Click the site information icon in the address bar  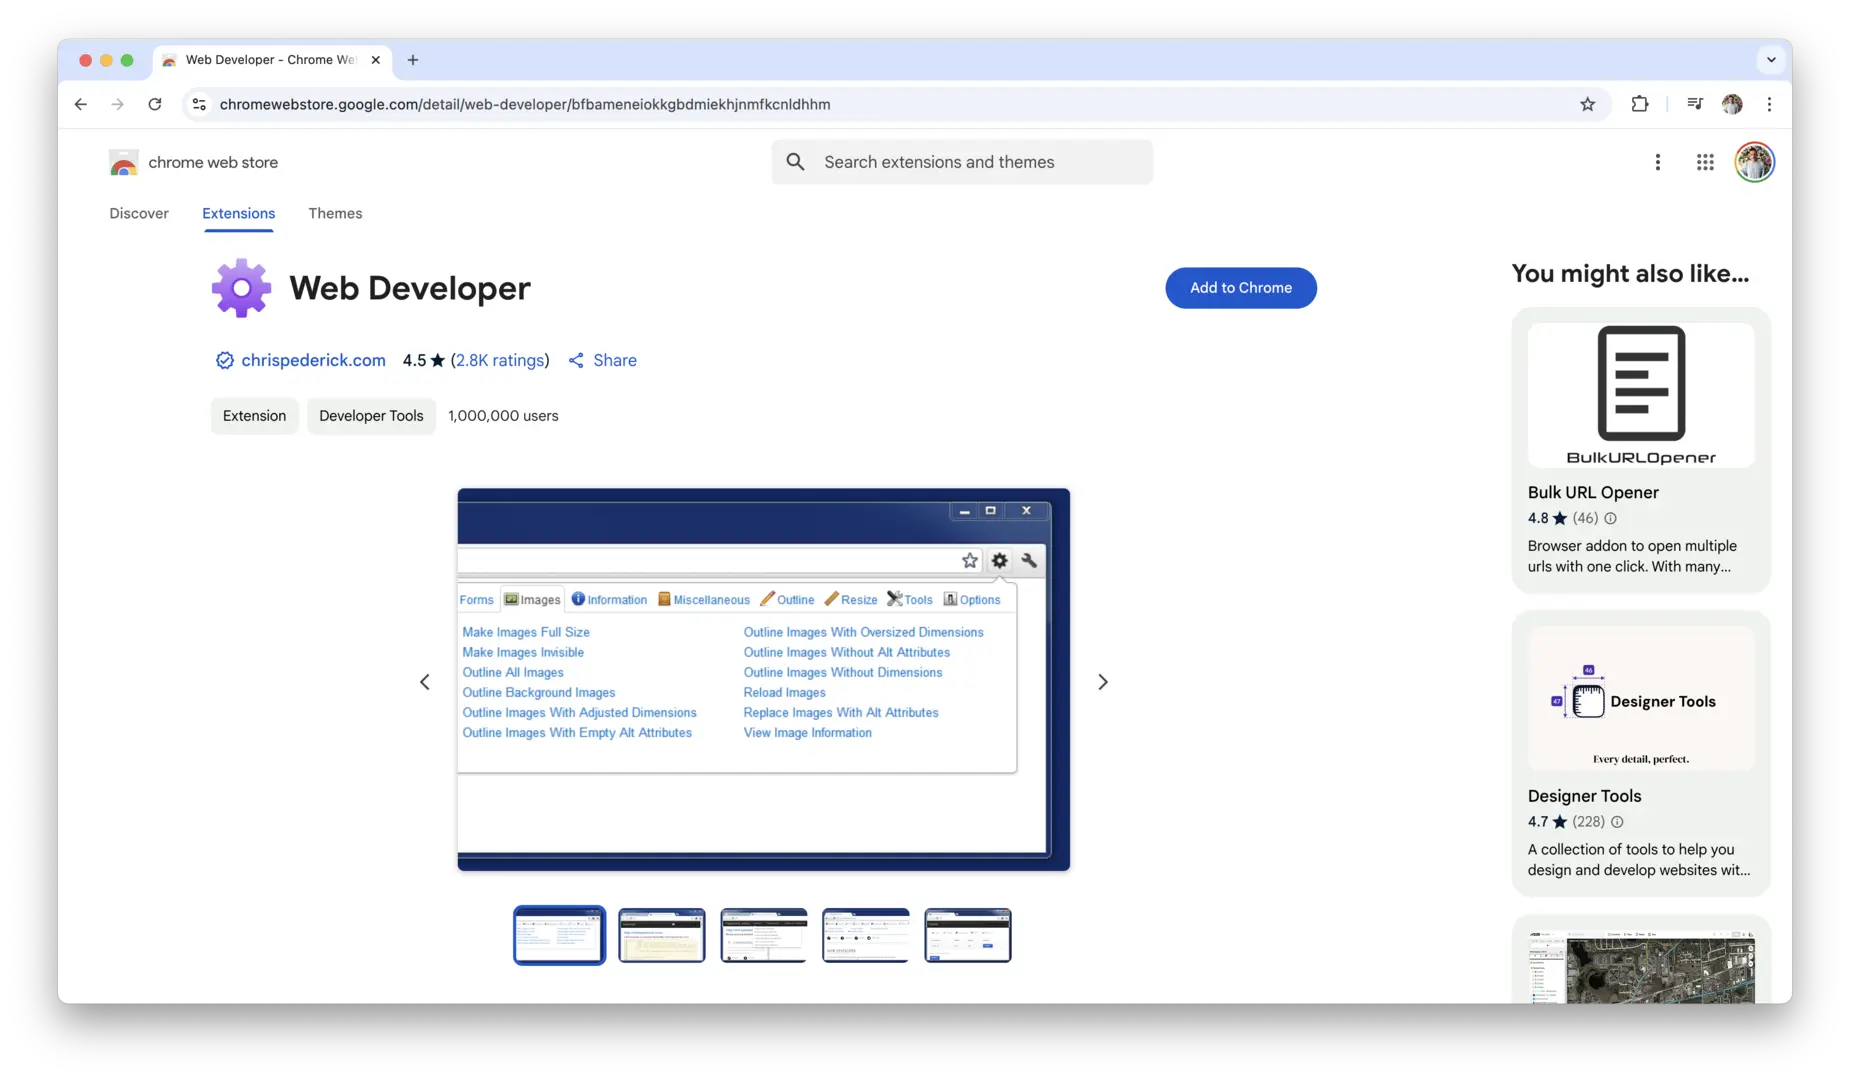click(x=198, y=104)
